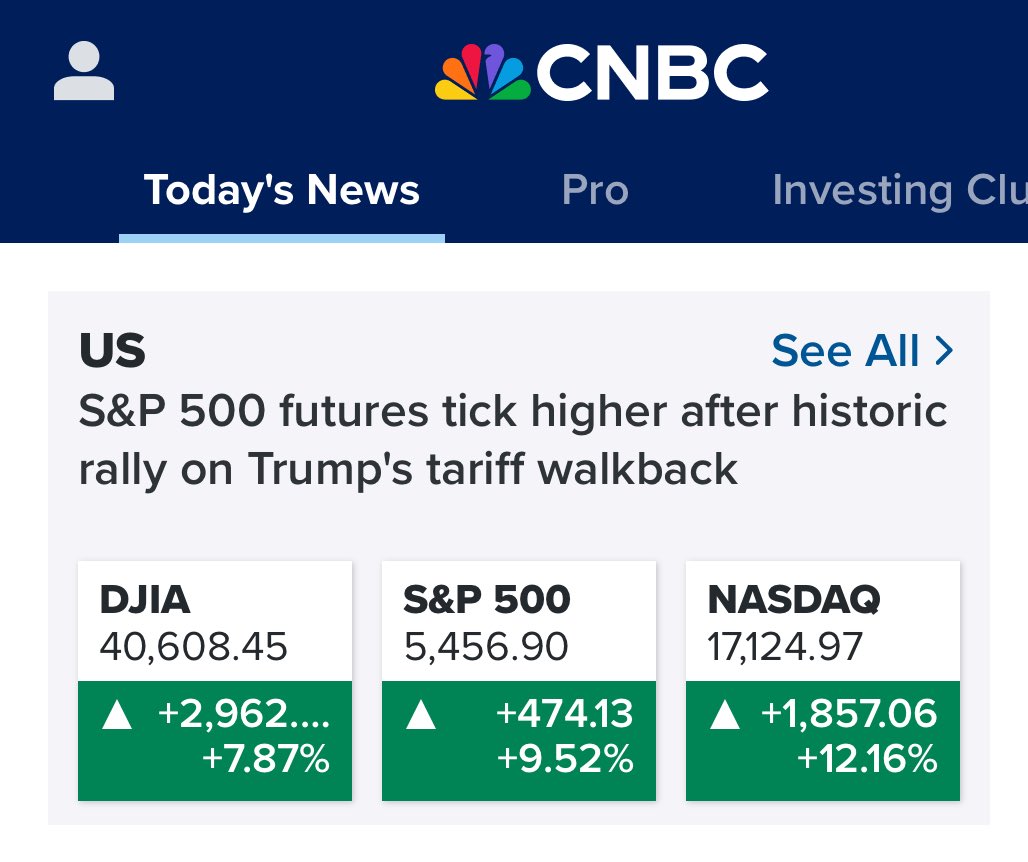The image size is (1028, 862).
Task: Click the chevron beside See All
Action: (943, 351)
